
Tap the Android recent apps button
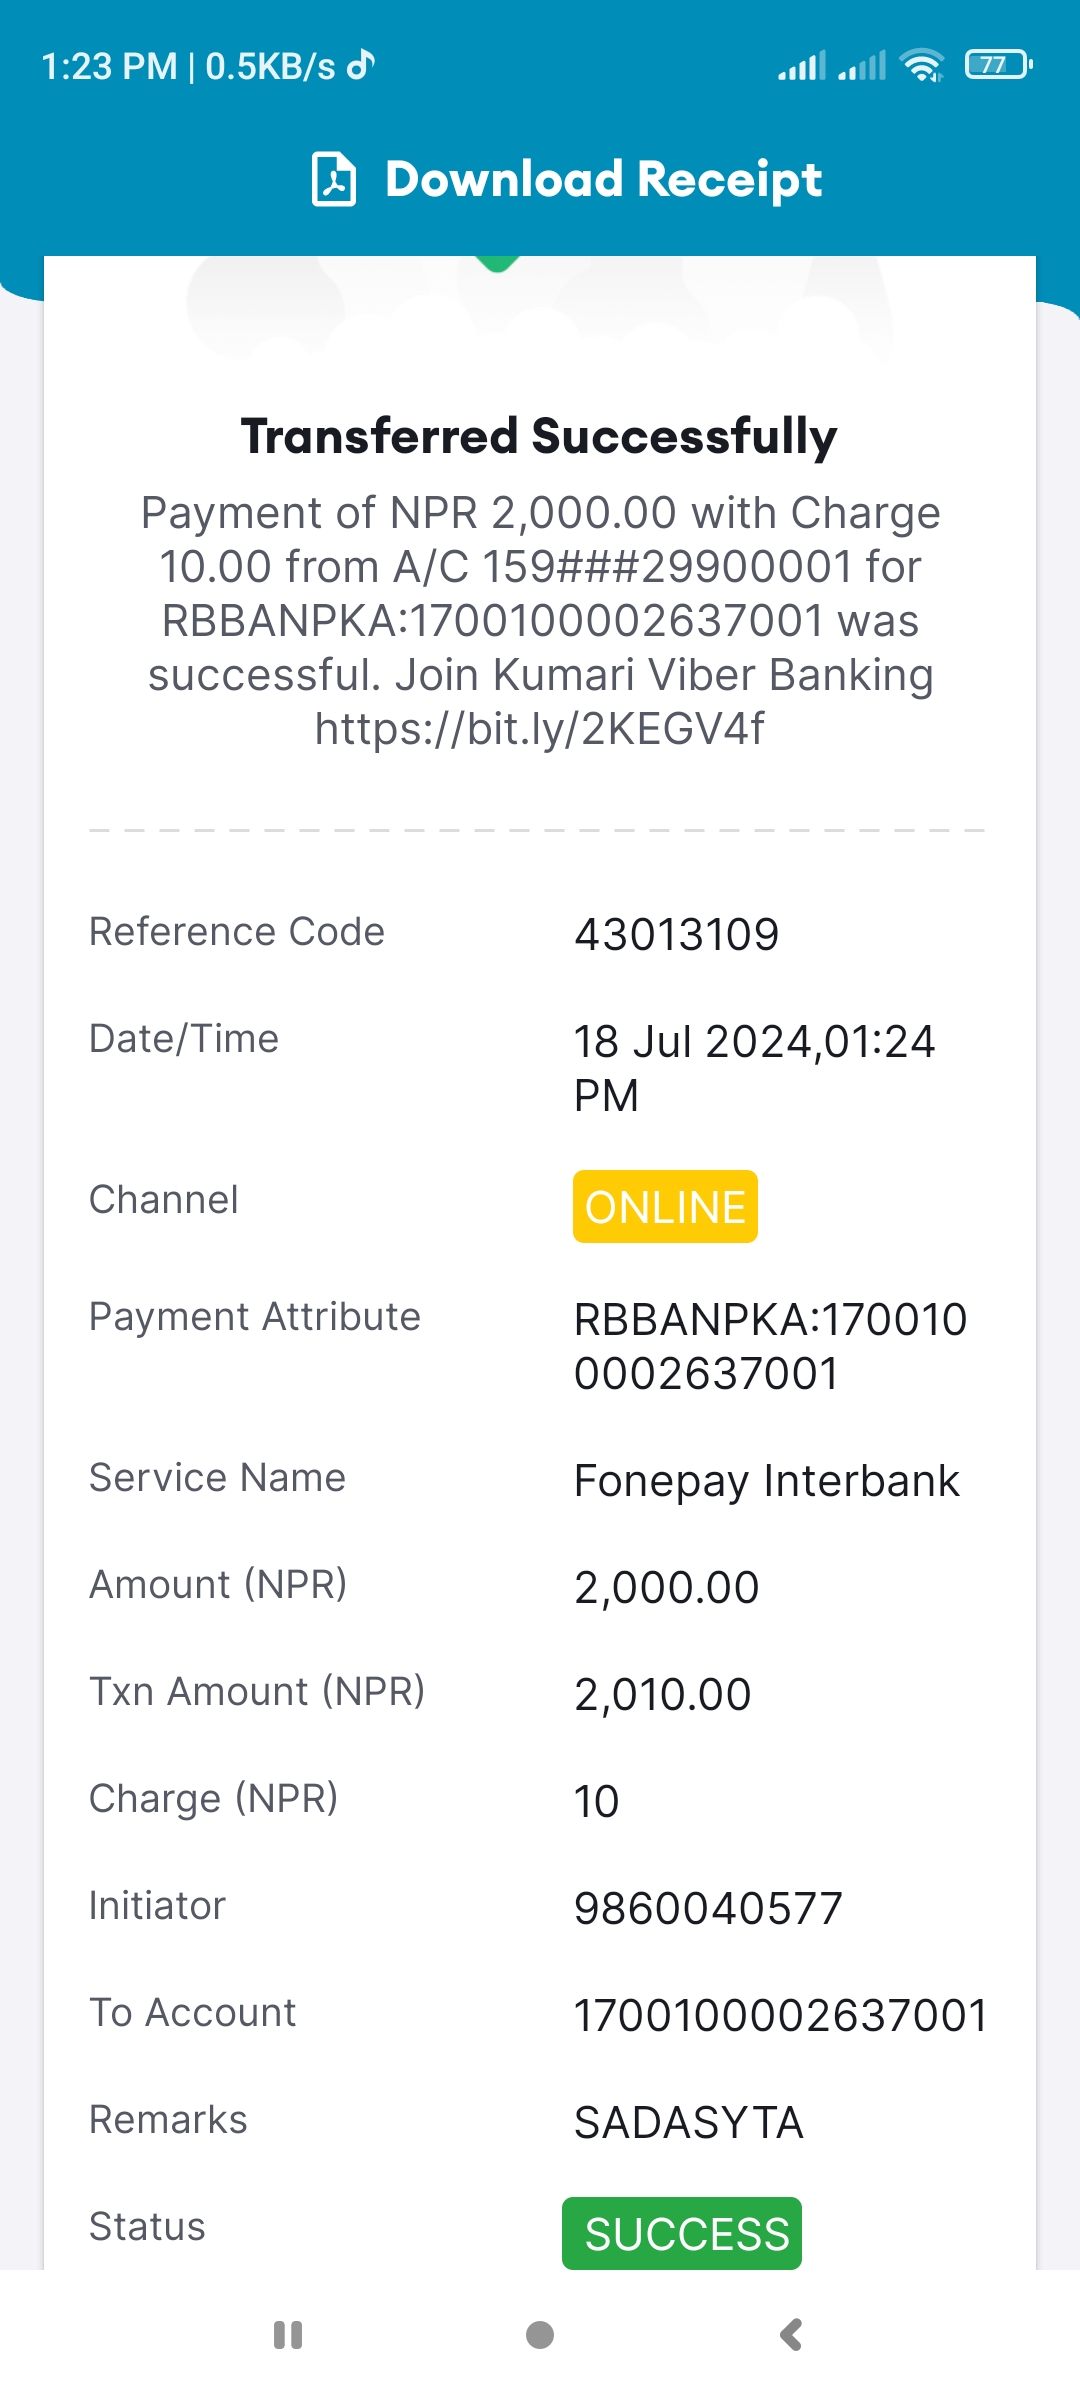pyautogui.click(x=288, y=2335)
